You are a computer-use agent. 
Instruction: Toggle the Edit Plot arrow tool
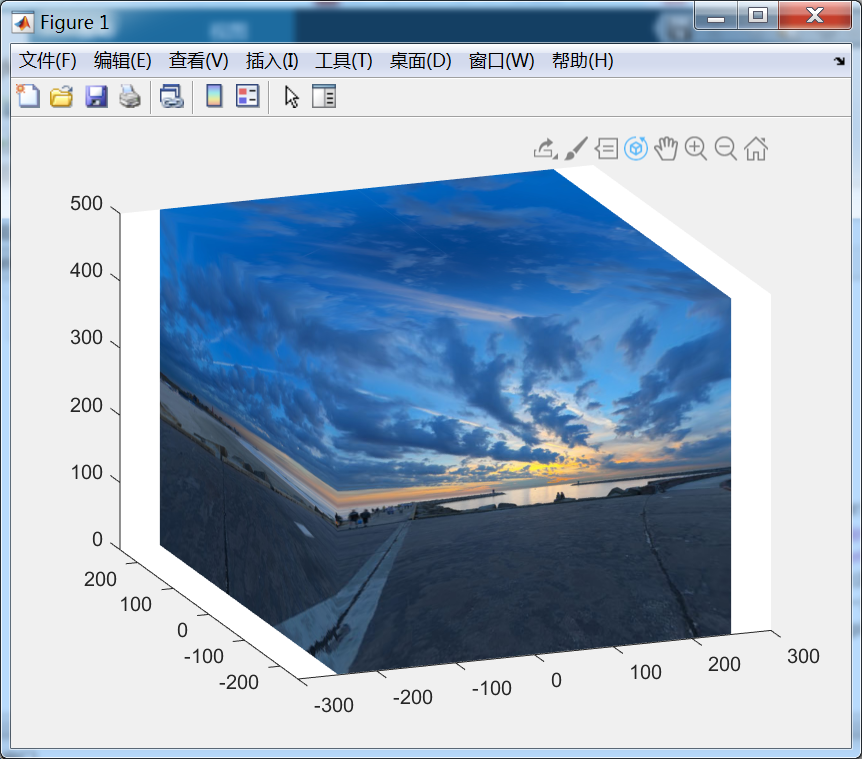[291, 97]
